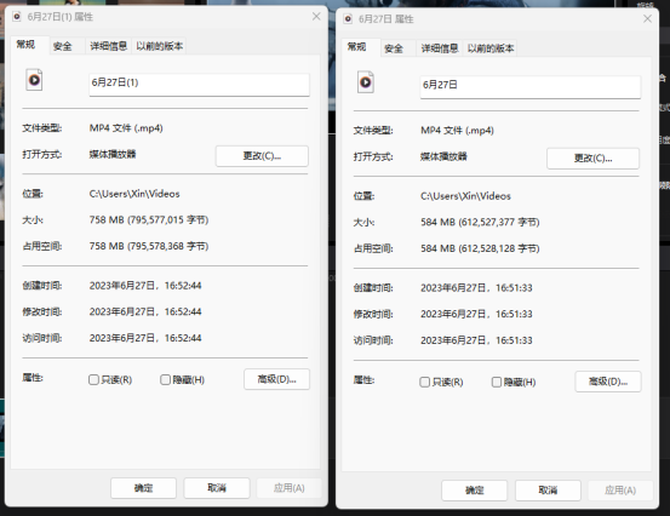
Task: Click title bar icon of 6月27日 属性 window
Action: 349,18
